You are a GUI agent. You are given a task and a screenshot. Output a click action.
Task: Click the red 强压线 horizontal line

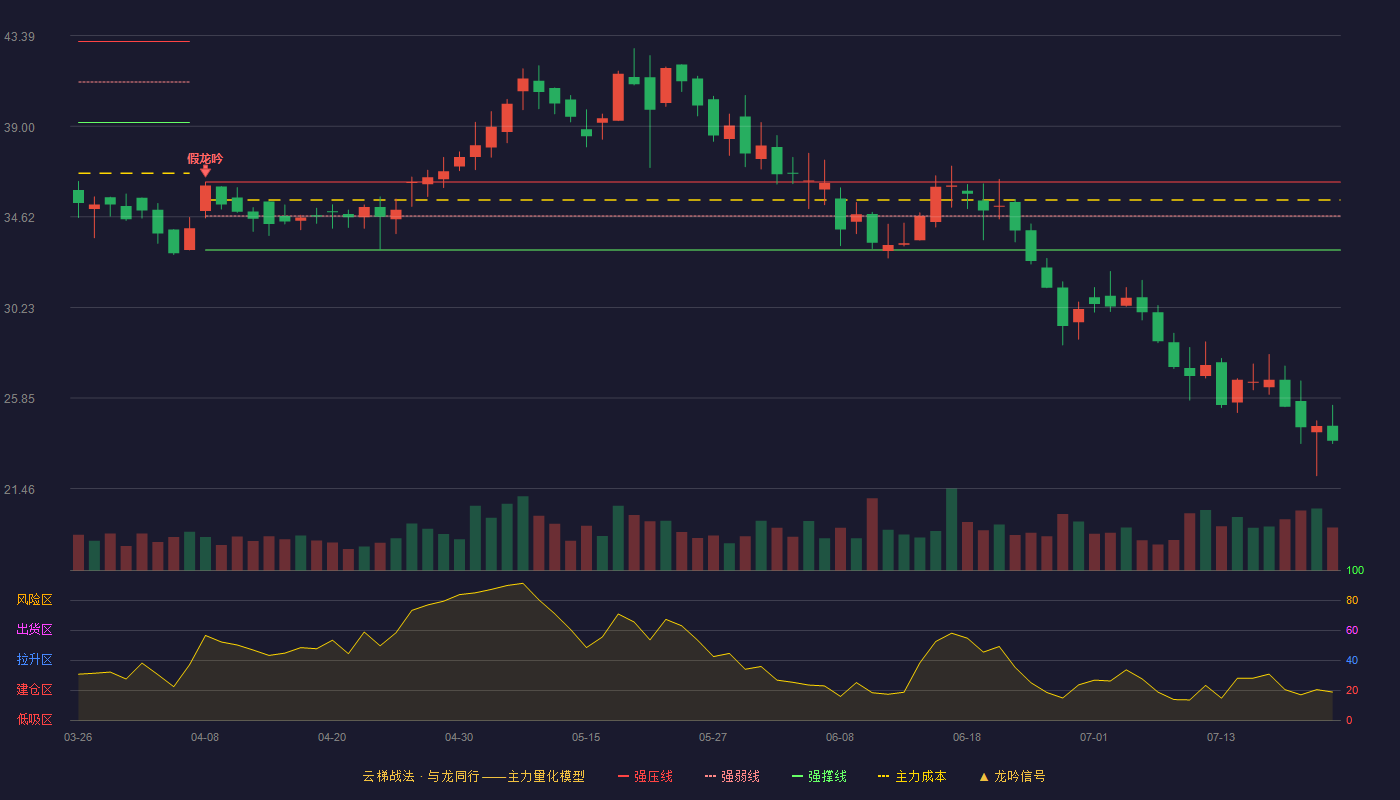tap(772, 182)
